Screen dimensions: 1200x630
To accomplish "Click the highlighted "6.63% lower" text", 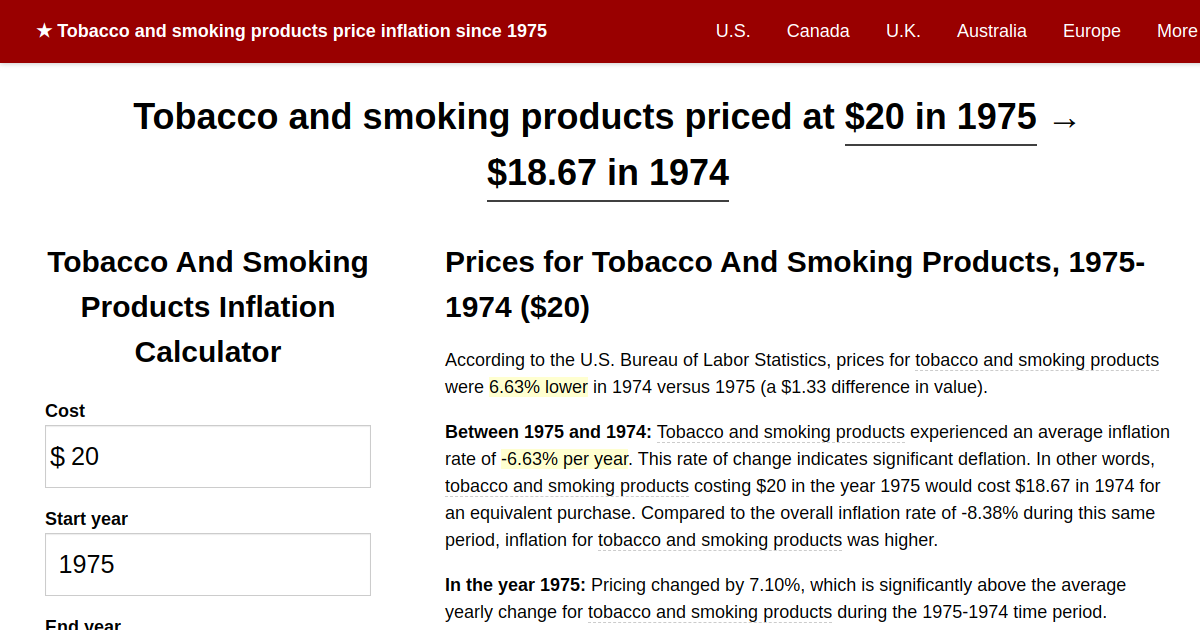I will coord(538,386).
